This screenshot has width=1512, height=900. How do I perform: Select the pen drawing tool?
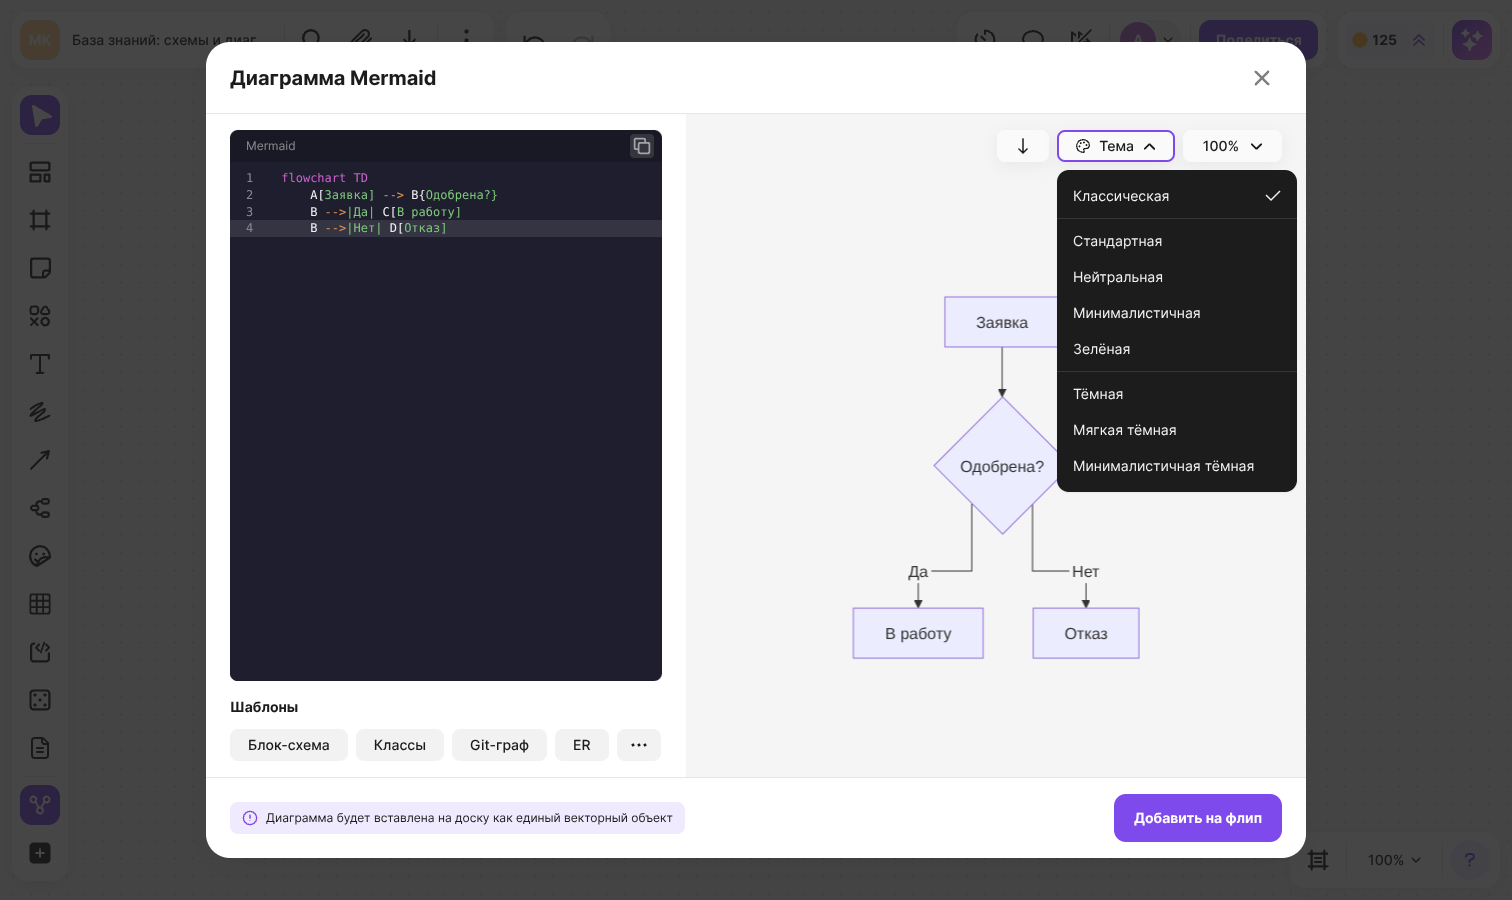40,412
